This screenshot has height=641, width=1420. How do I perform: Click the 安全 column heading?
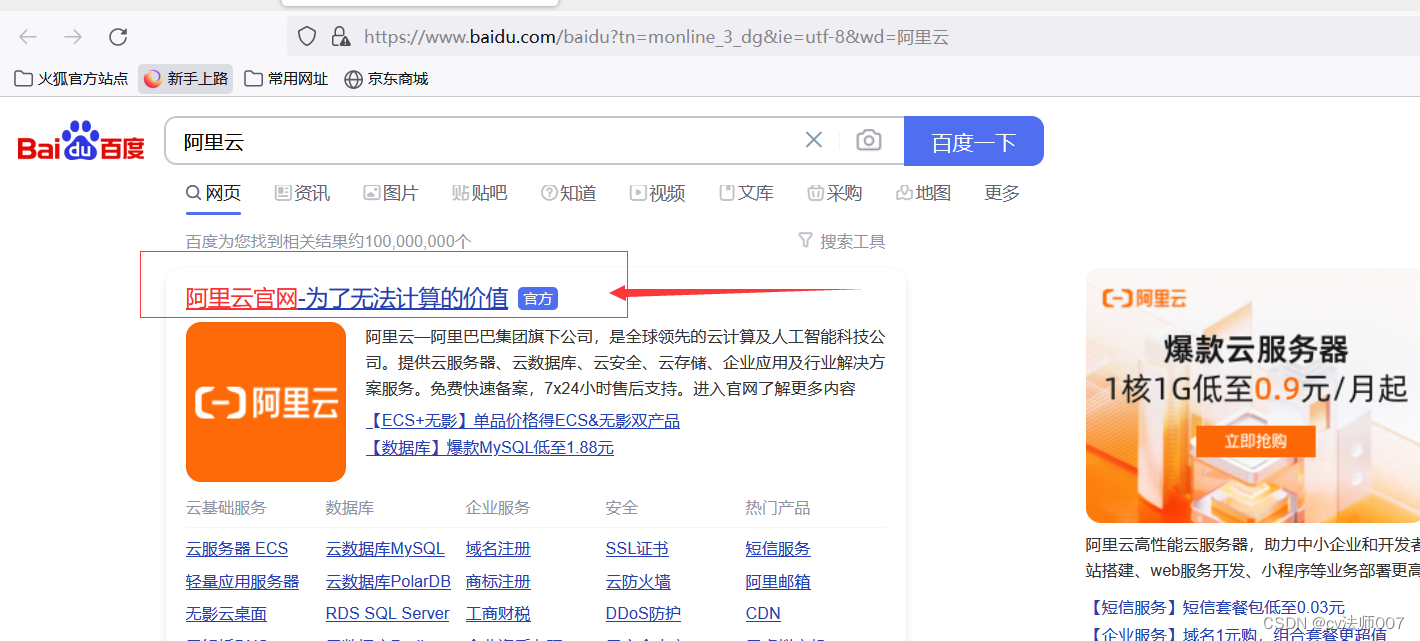(x=622, y=508)
